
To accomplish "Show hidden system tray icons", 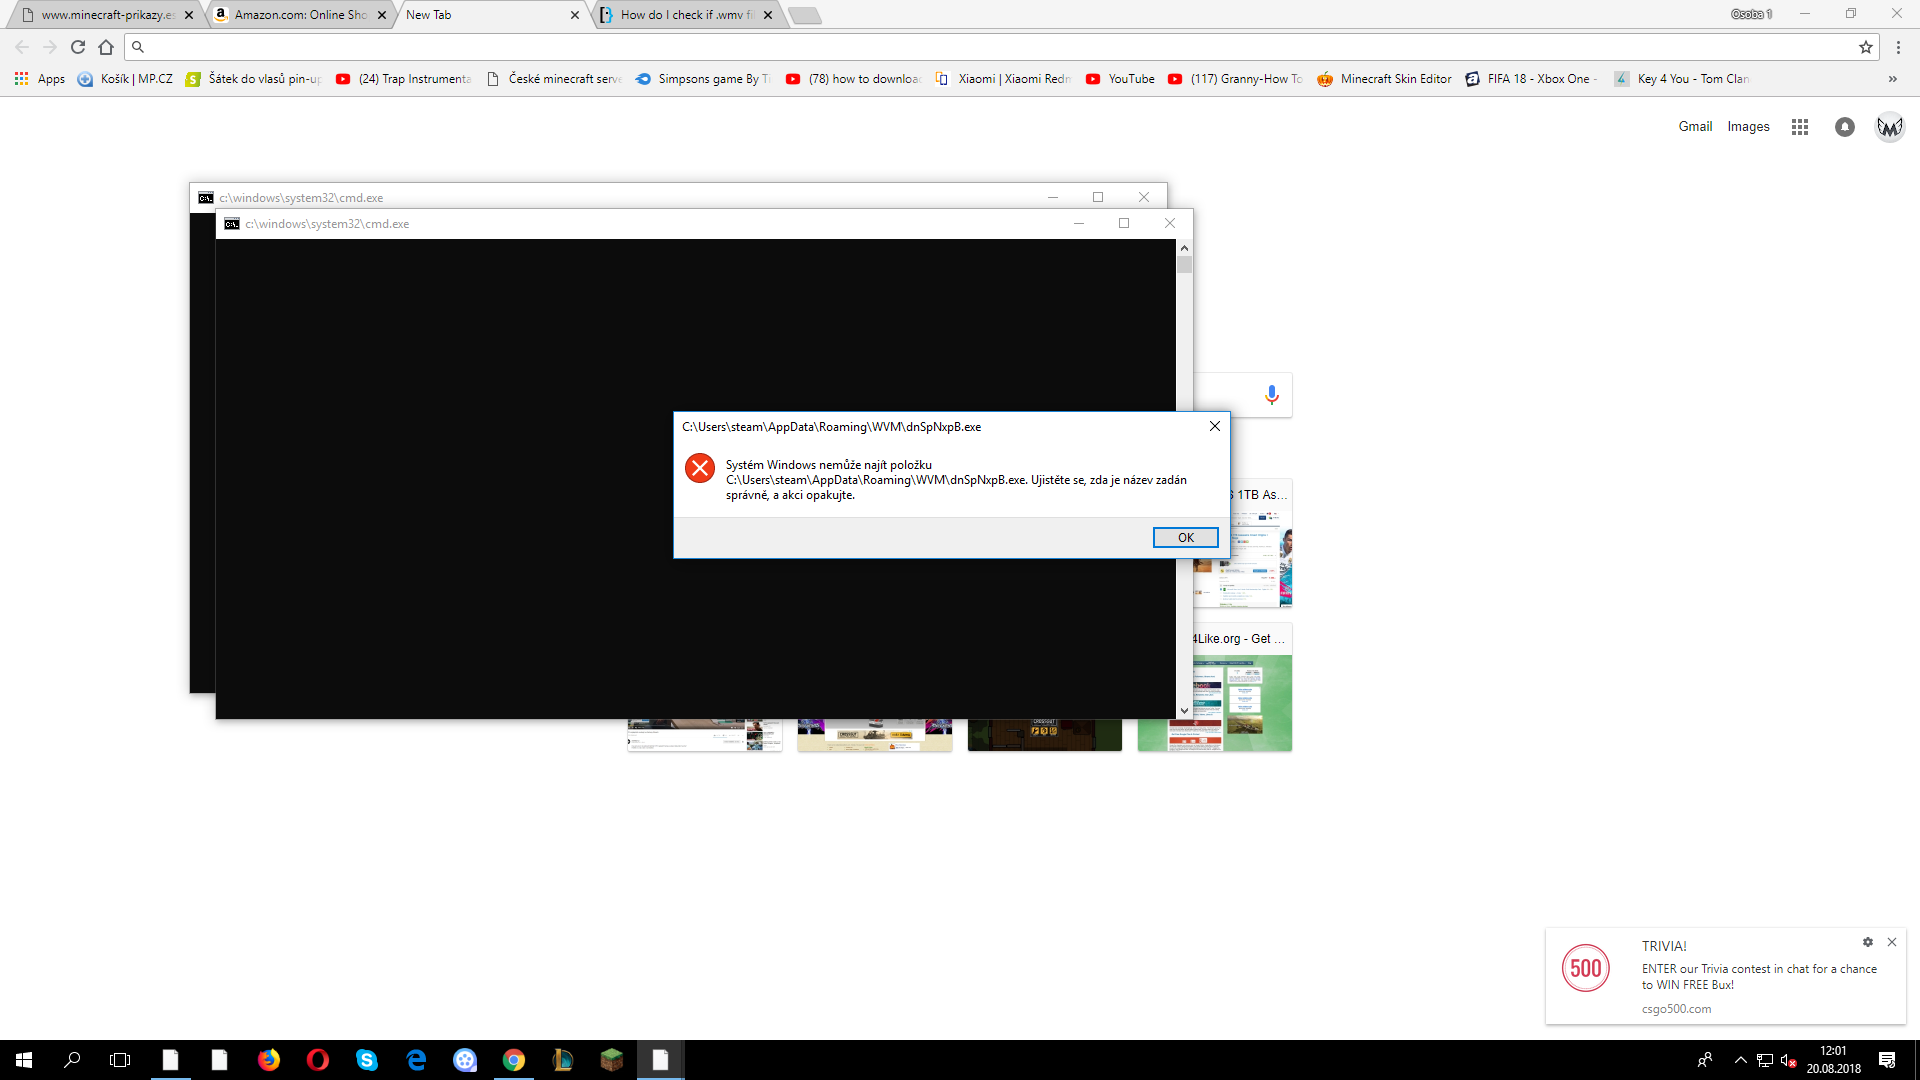I will 1740,1060.
